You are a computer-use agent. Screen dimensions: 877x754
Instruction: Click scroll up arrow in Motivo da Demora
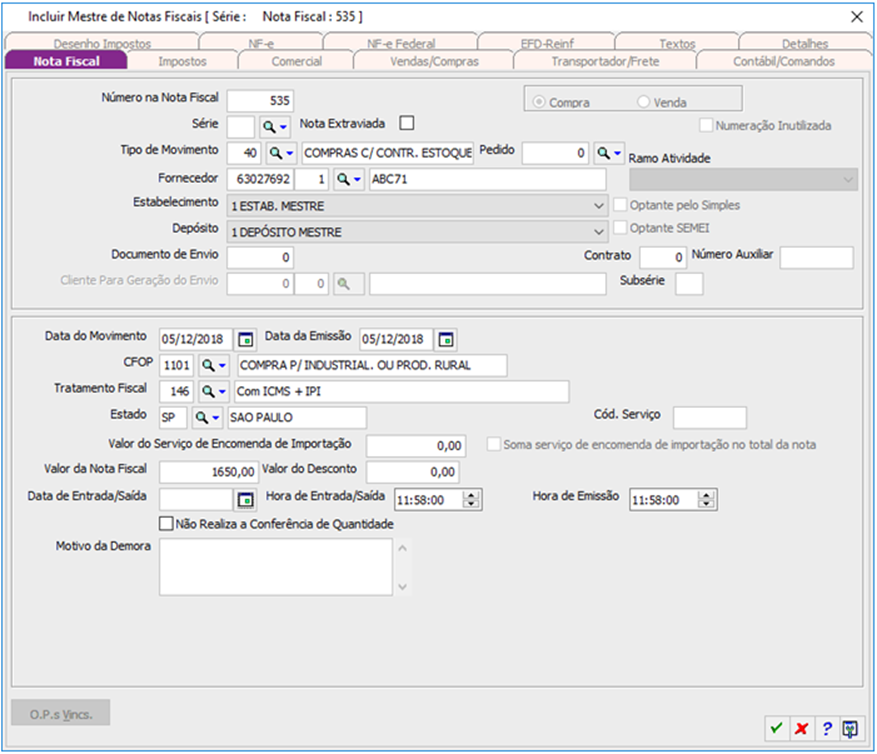point(403,549)
